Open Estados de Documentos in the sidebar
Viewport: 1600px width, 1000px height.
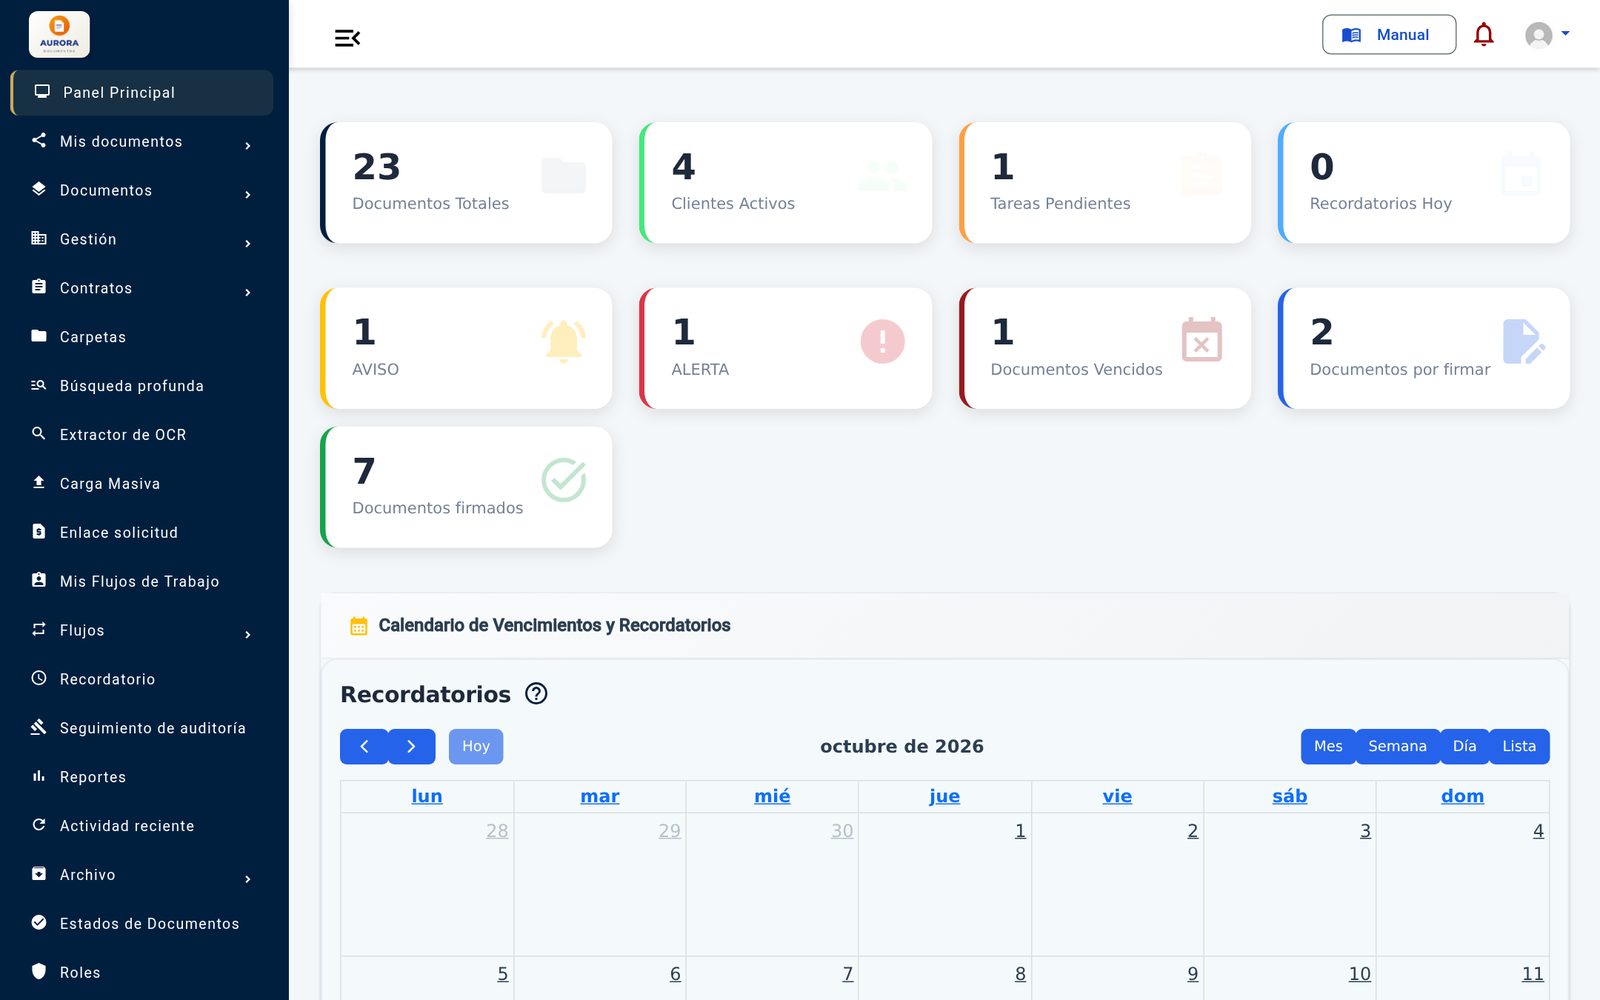tap(141, 924)
